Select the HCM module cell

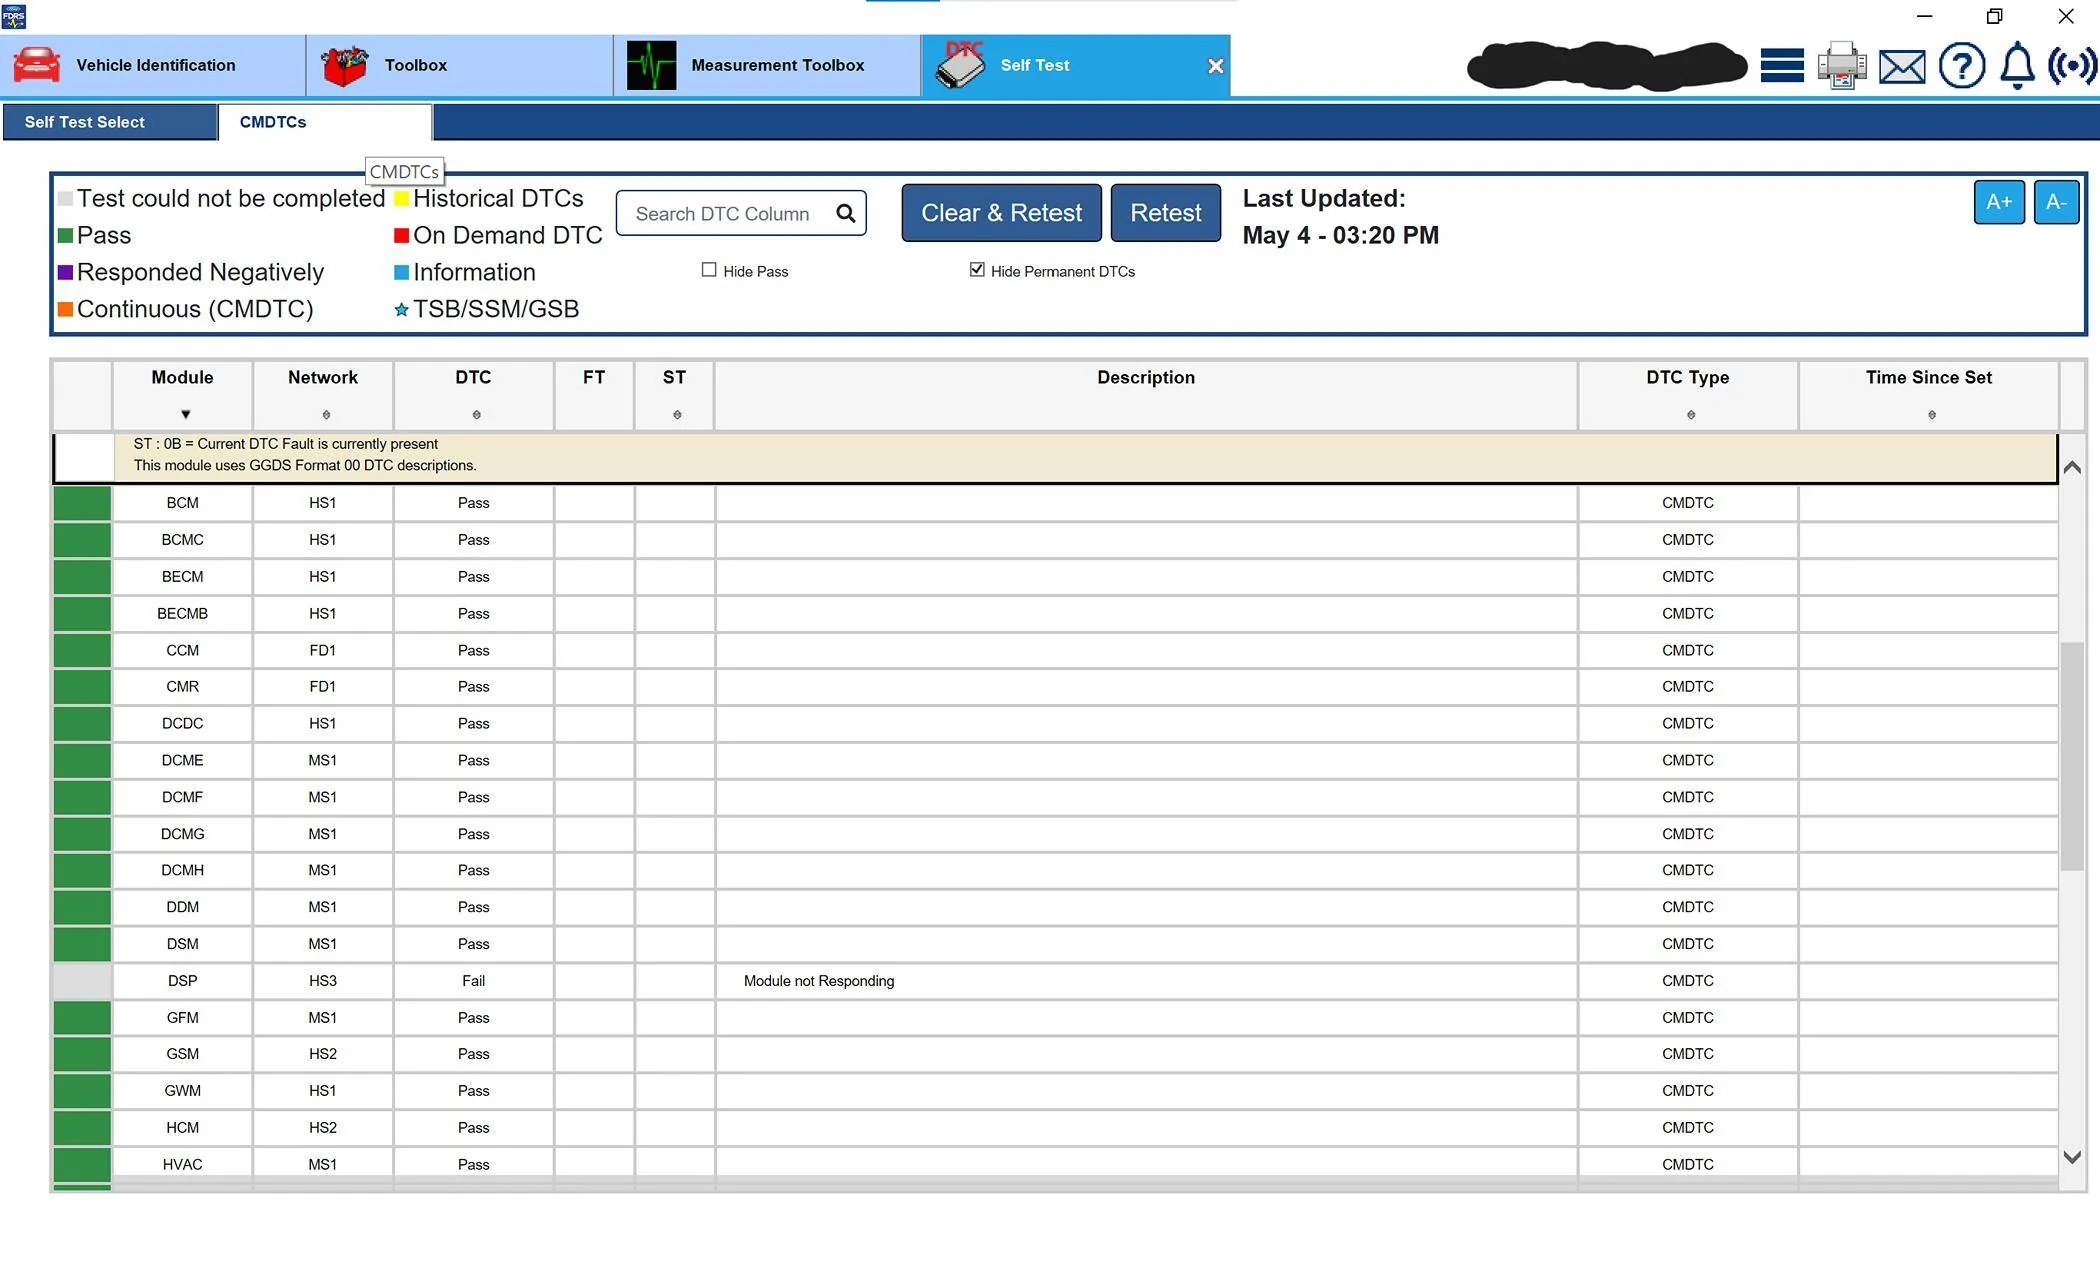[182, 1128]
